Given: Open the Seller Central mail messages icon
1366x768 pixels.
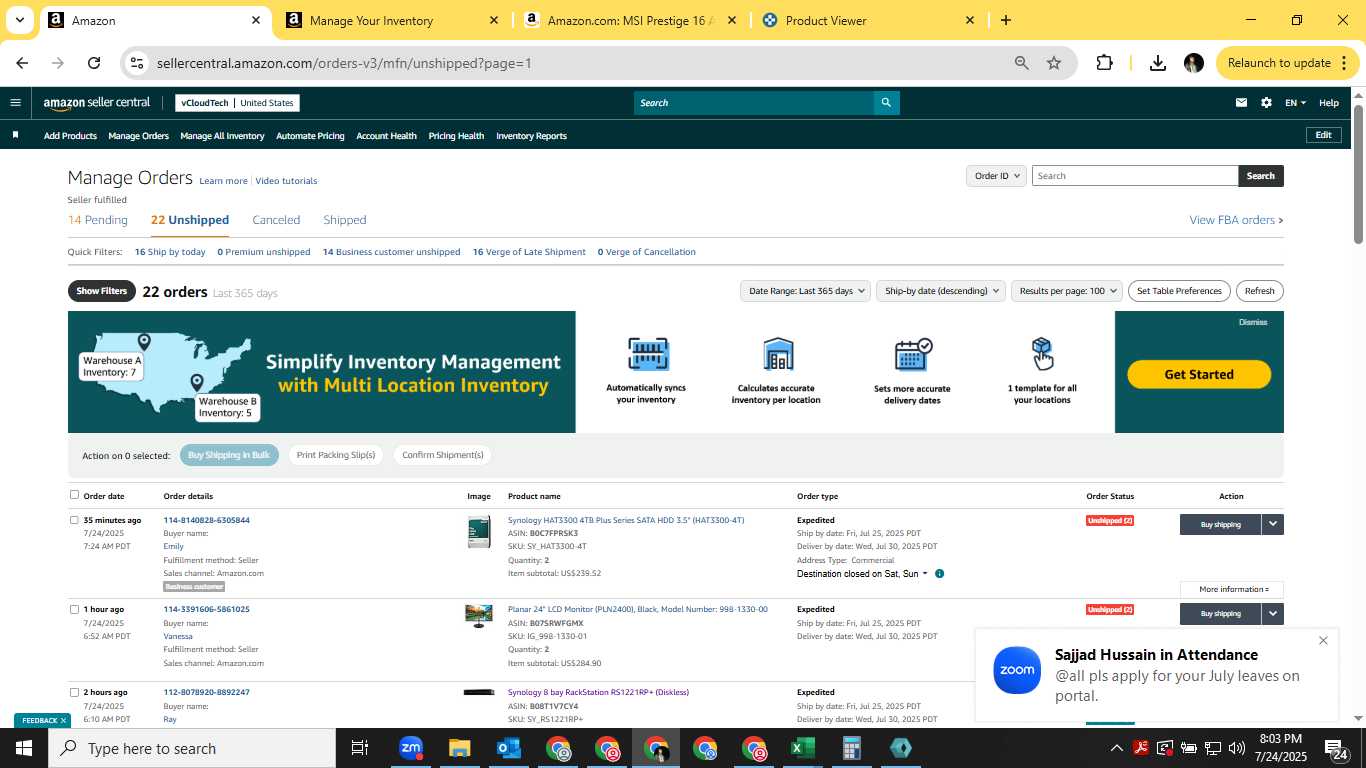Looking at the screenshot, I should tap(1241, 102).
